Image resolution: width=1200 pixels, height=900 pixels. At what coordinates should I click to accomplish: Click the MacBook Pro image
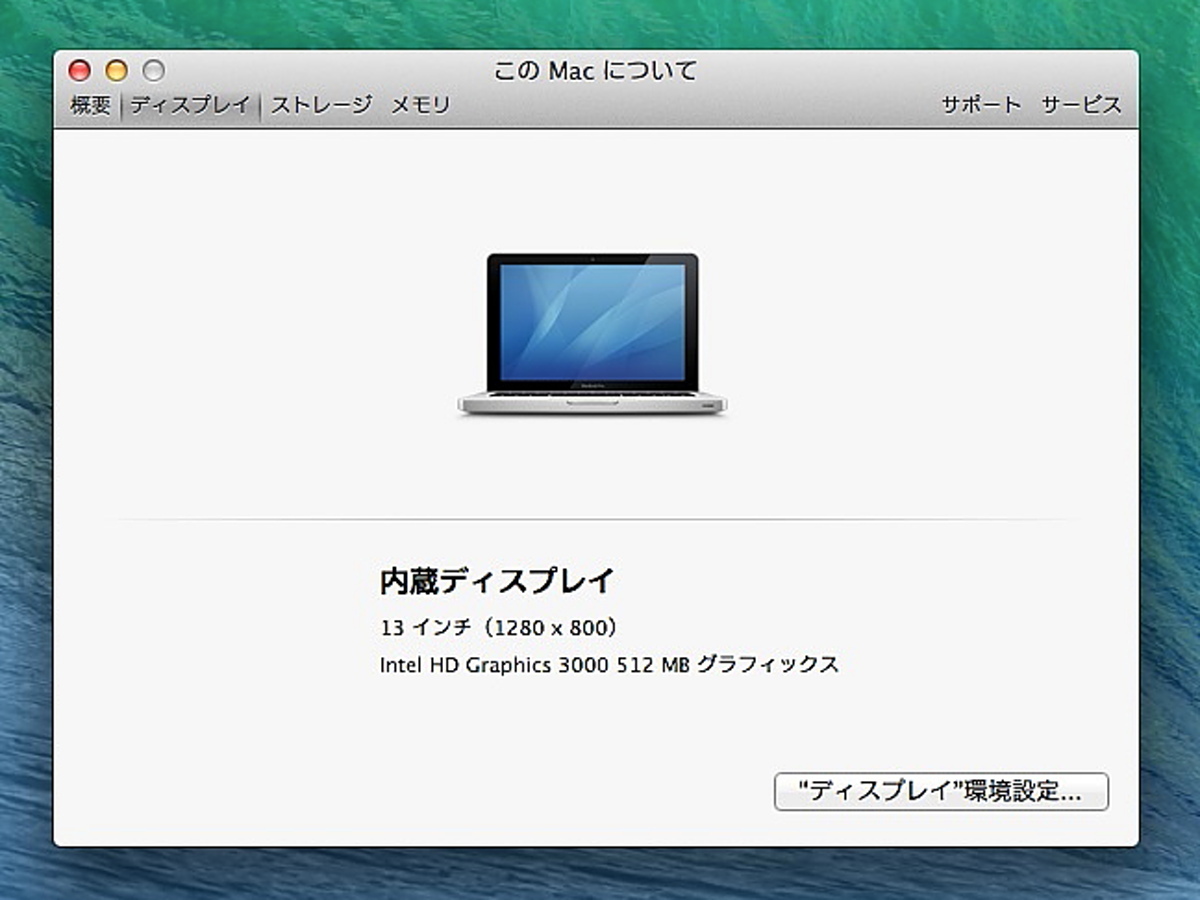coord(593,334)
